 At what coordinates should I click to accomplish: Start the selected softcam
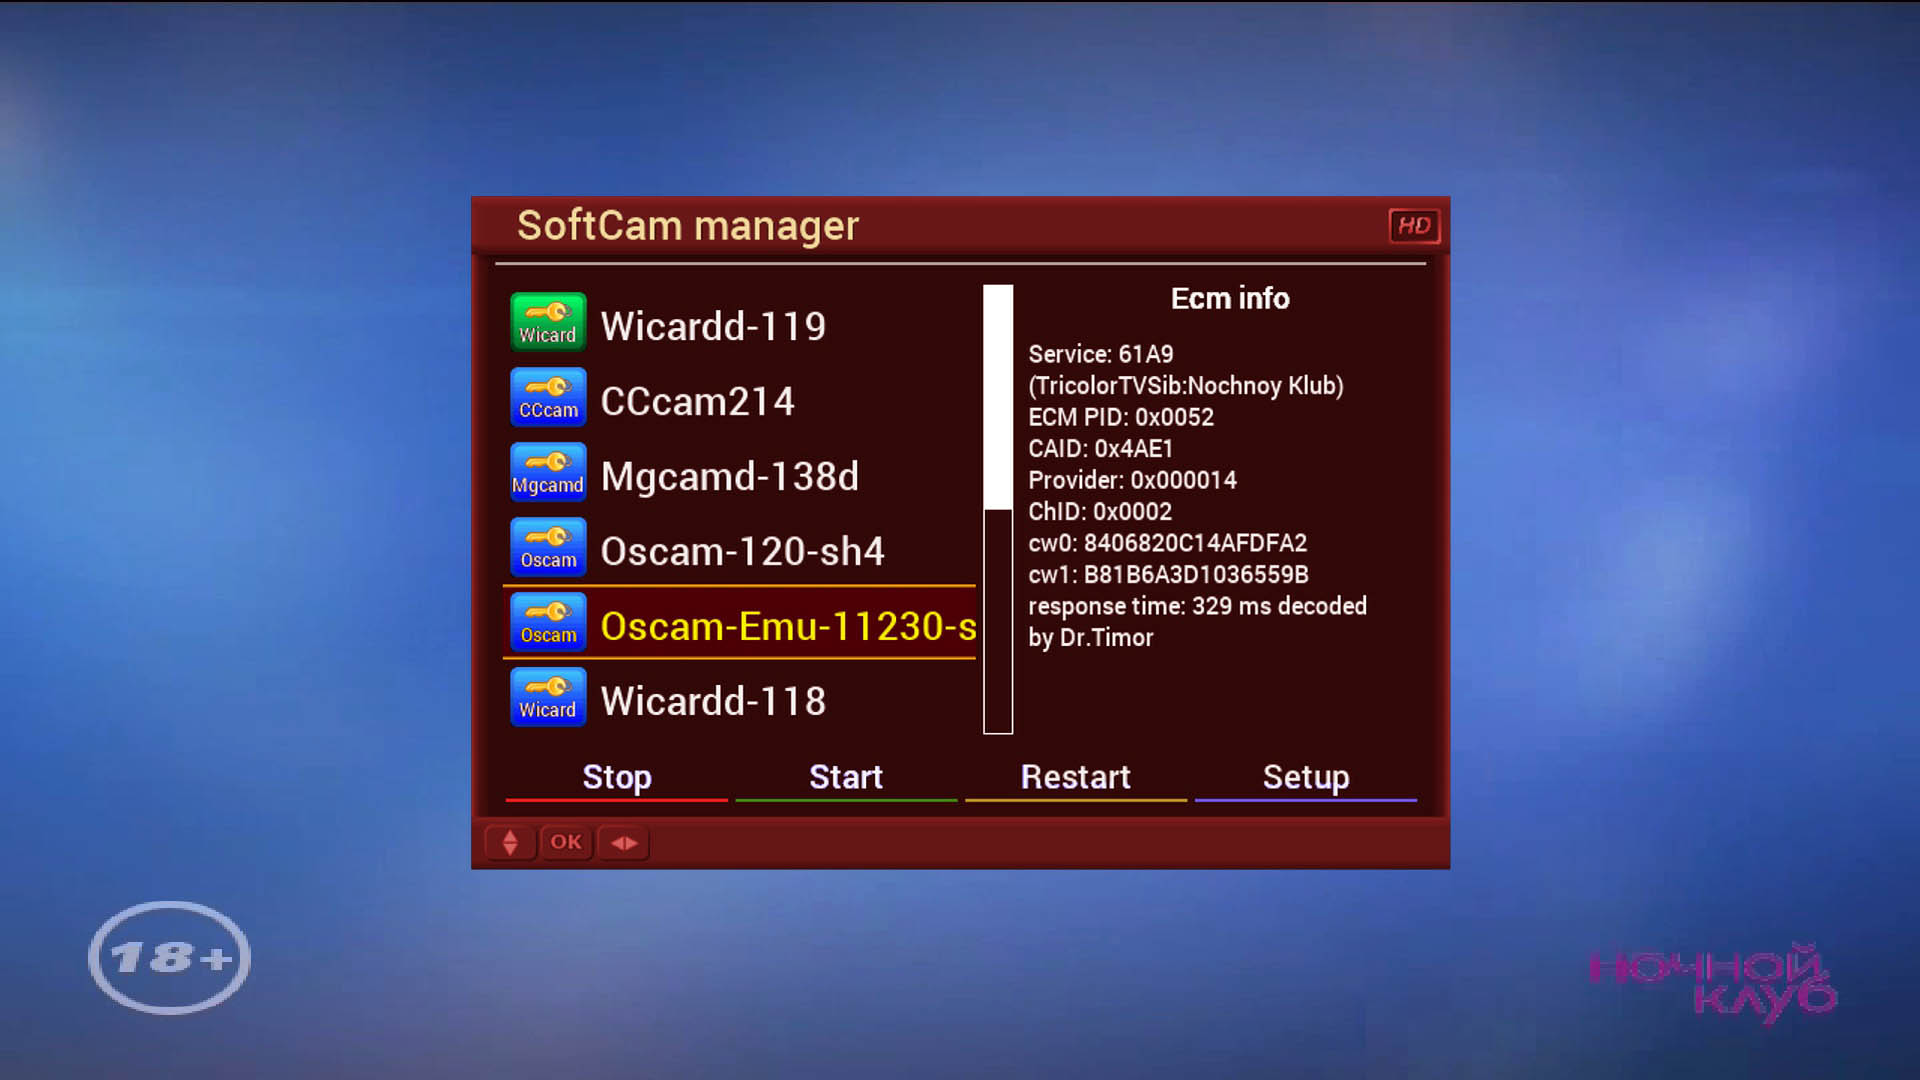pos(846,778)
